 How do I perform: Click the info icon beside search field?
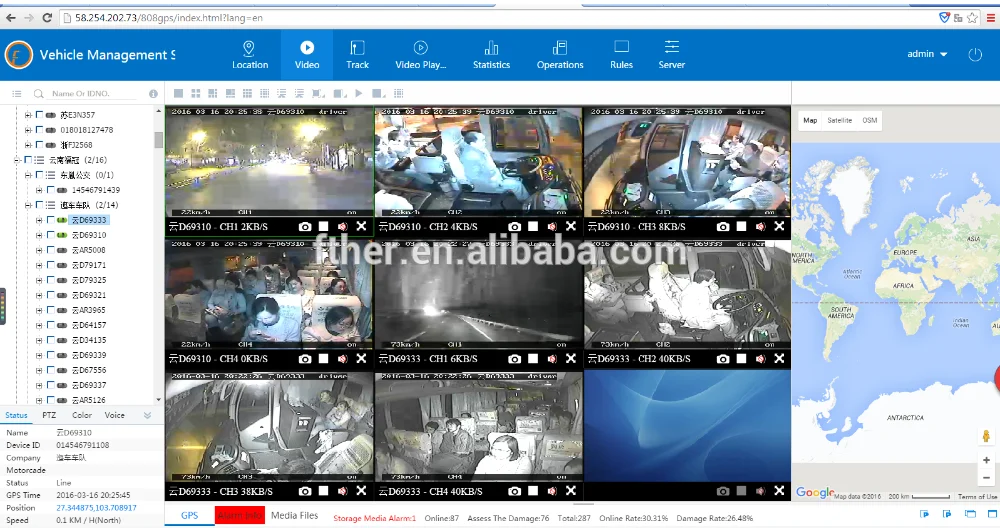tap(153, 94)
